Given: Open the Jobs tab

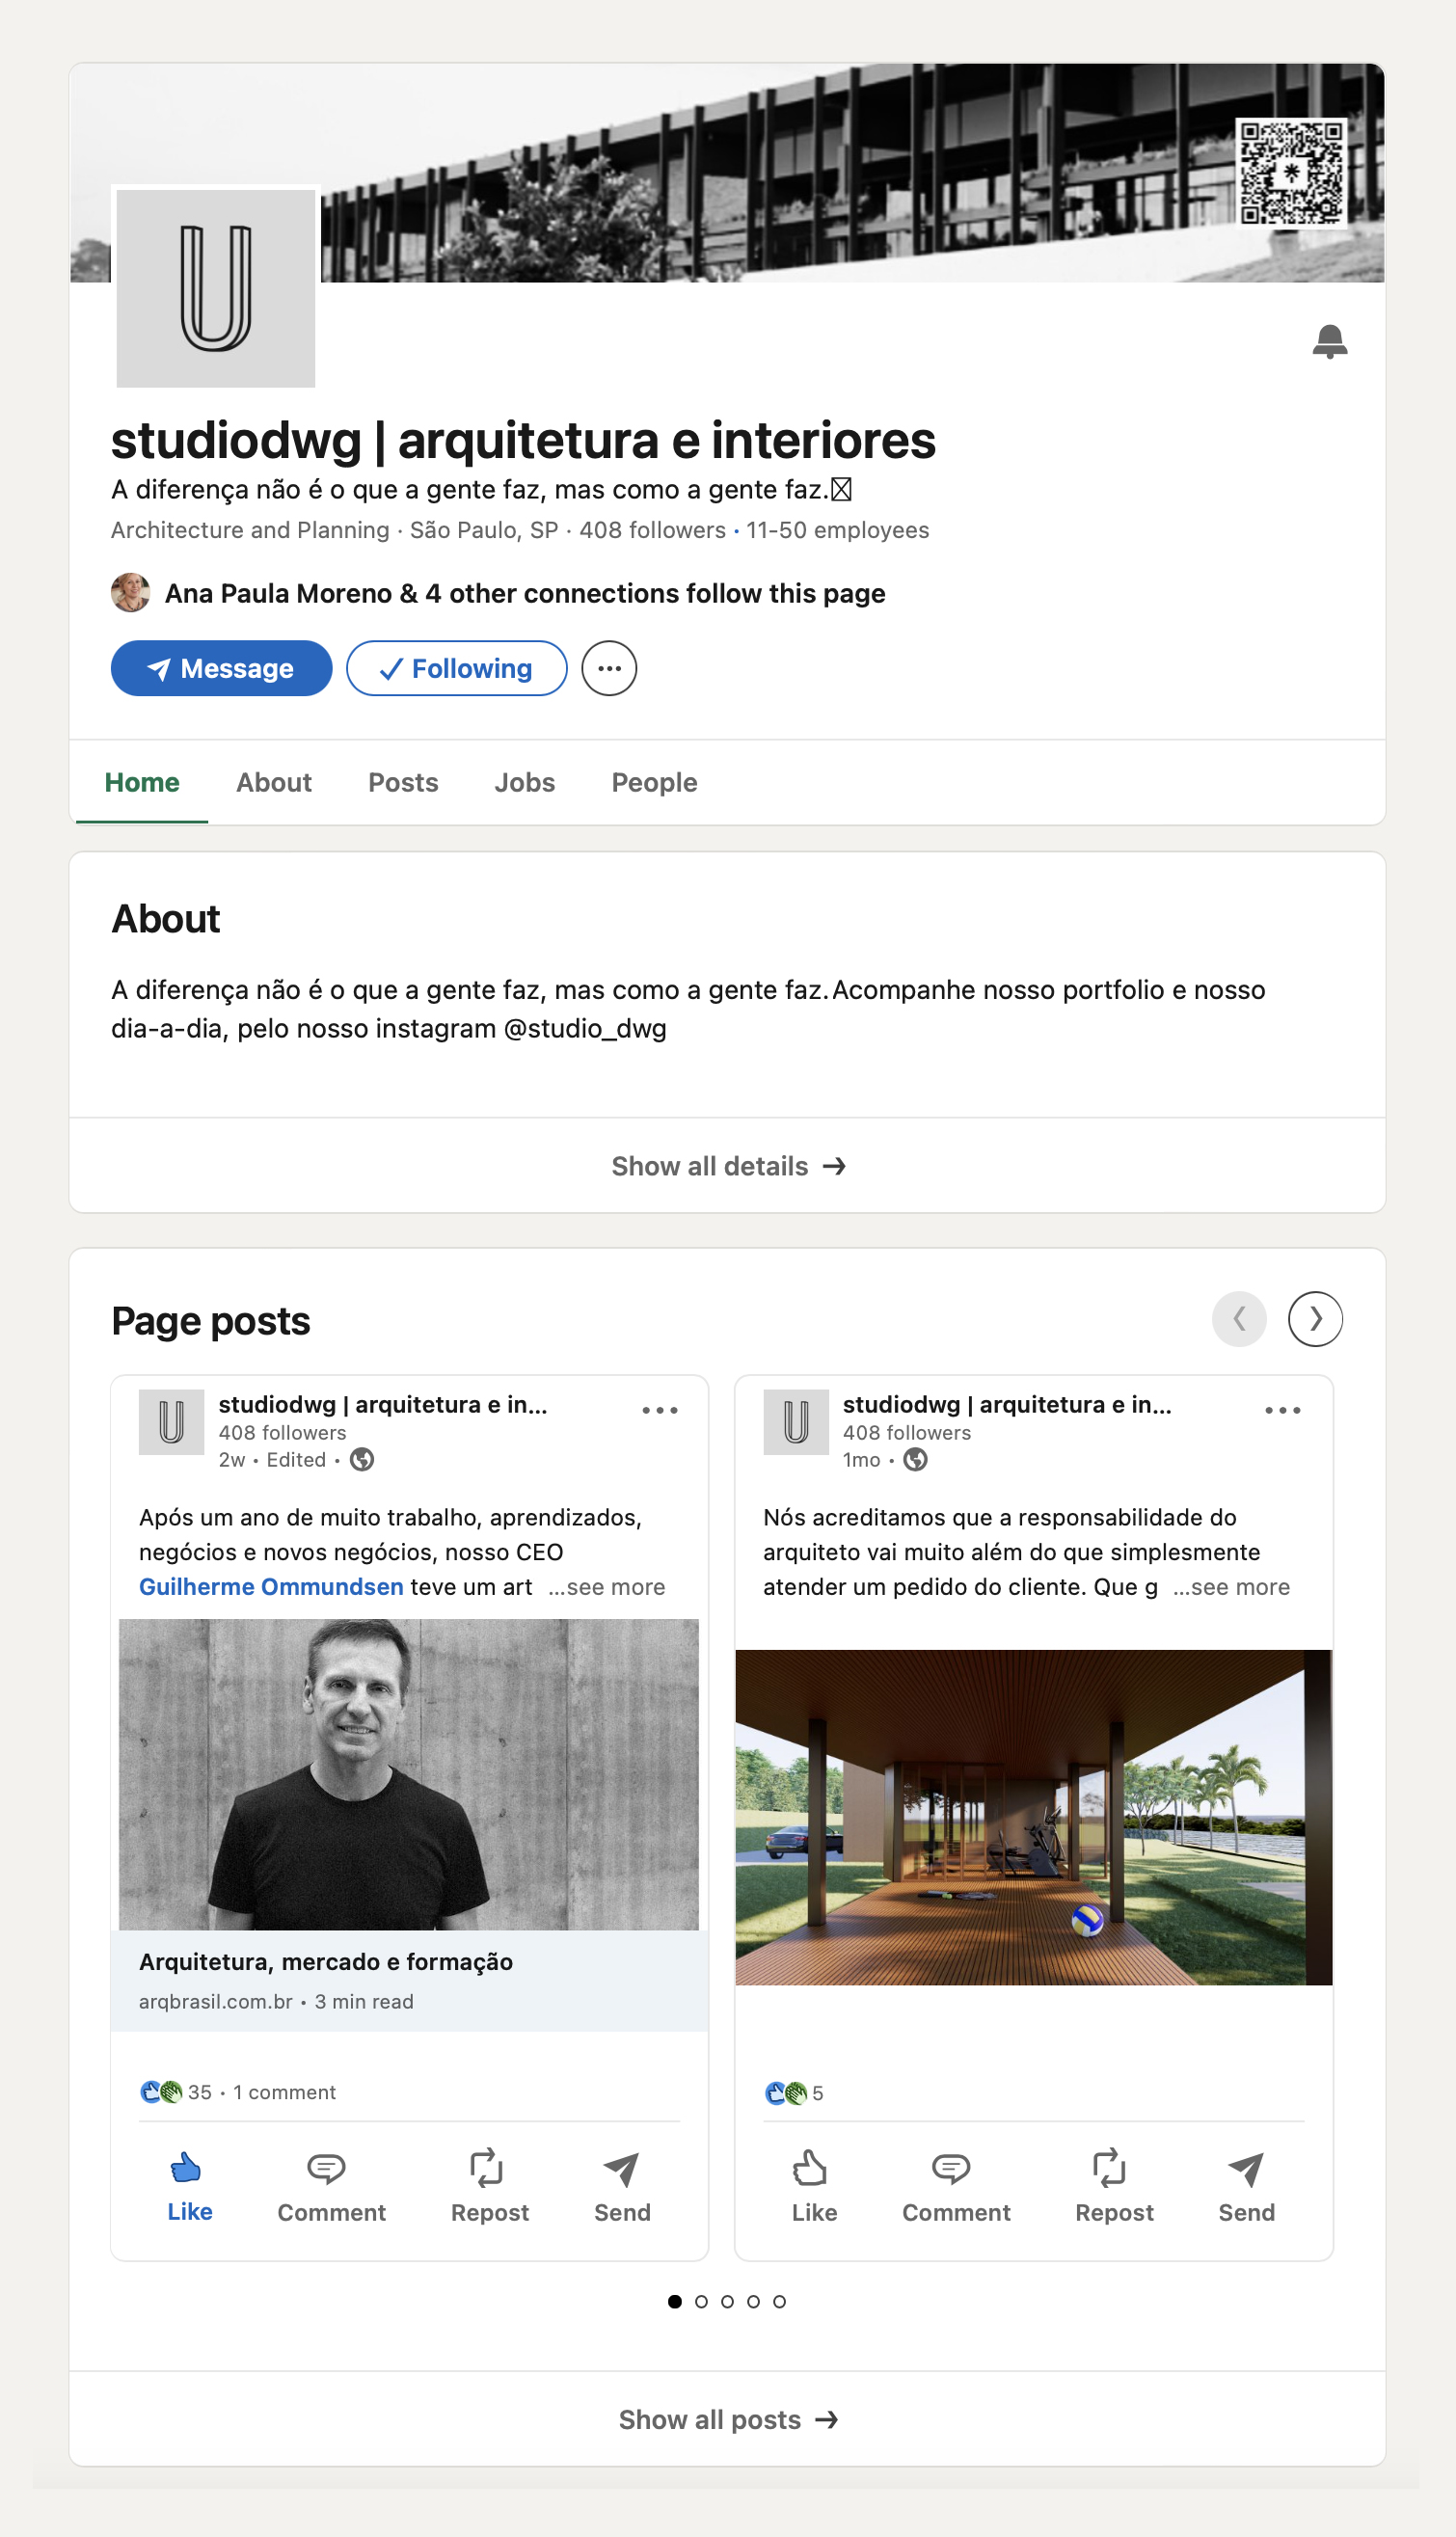Looking at the screenshot, I should pos(524,782).
